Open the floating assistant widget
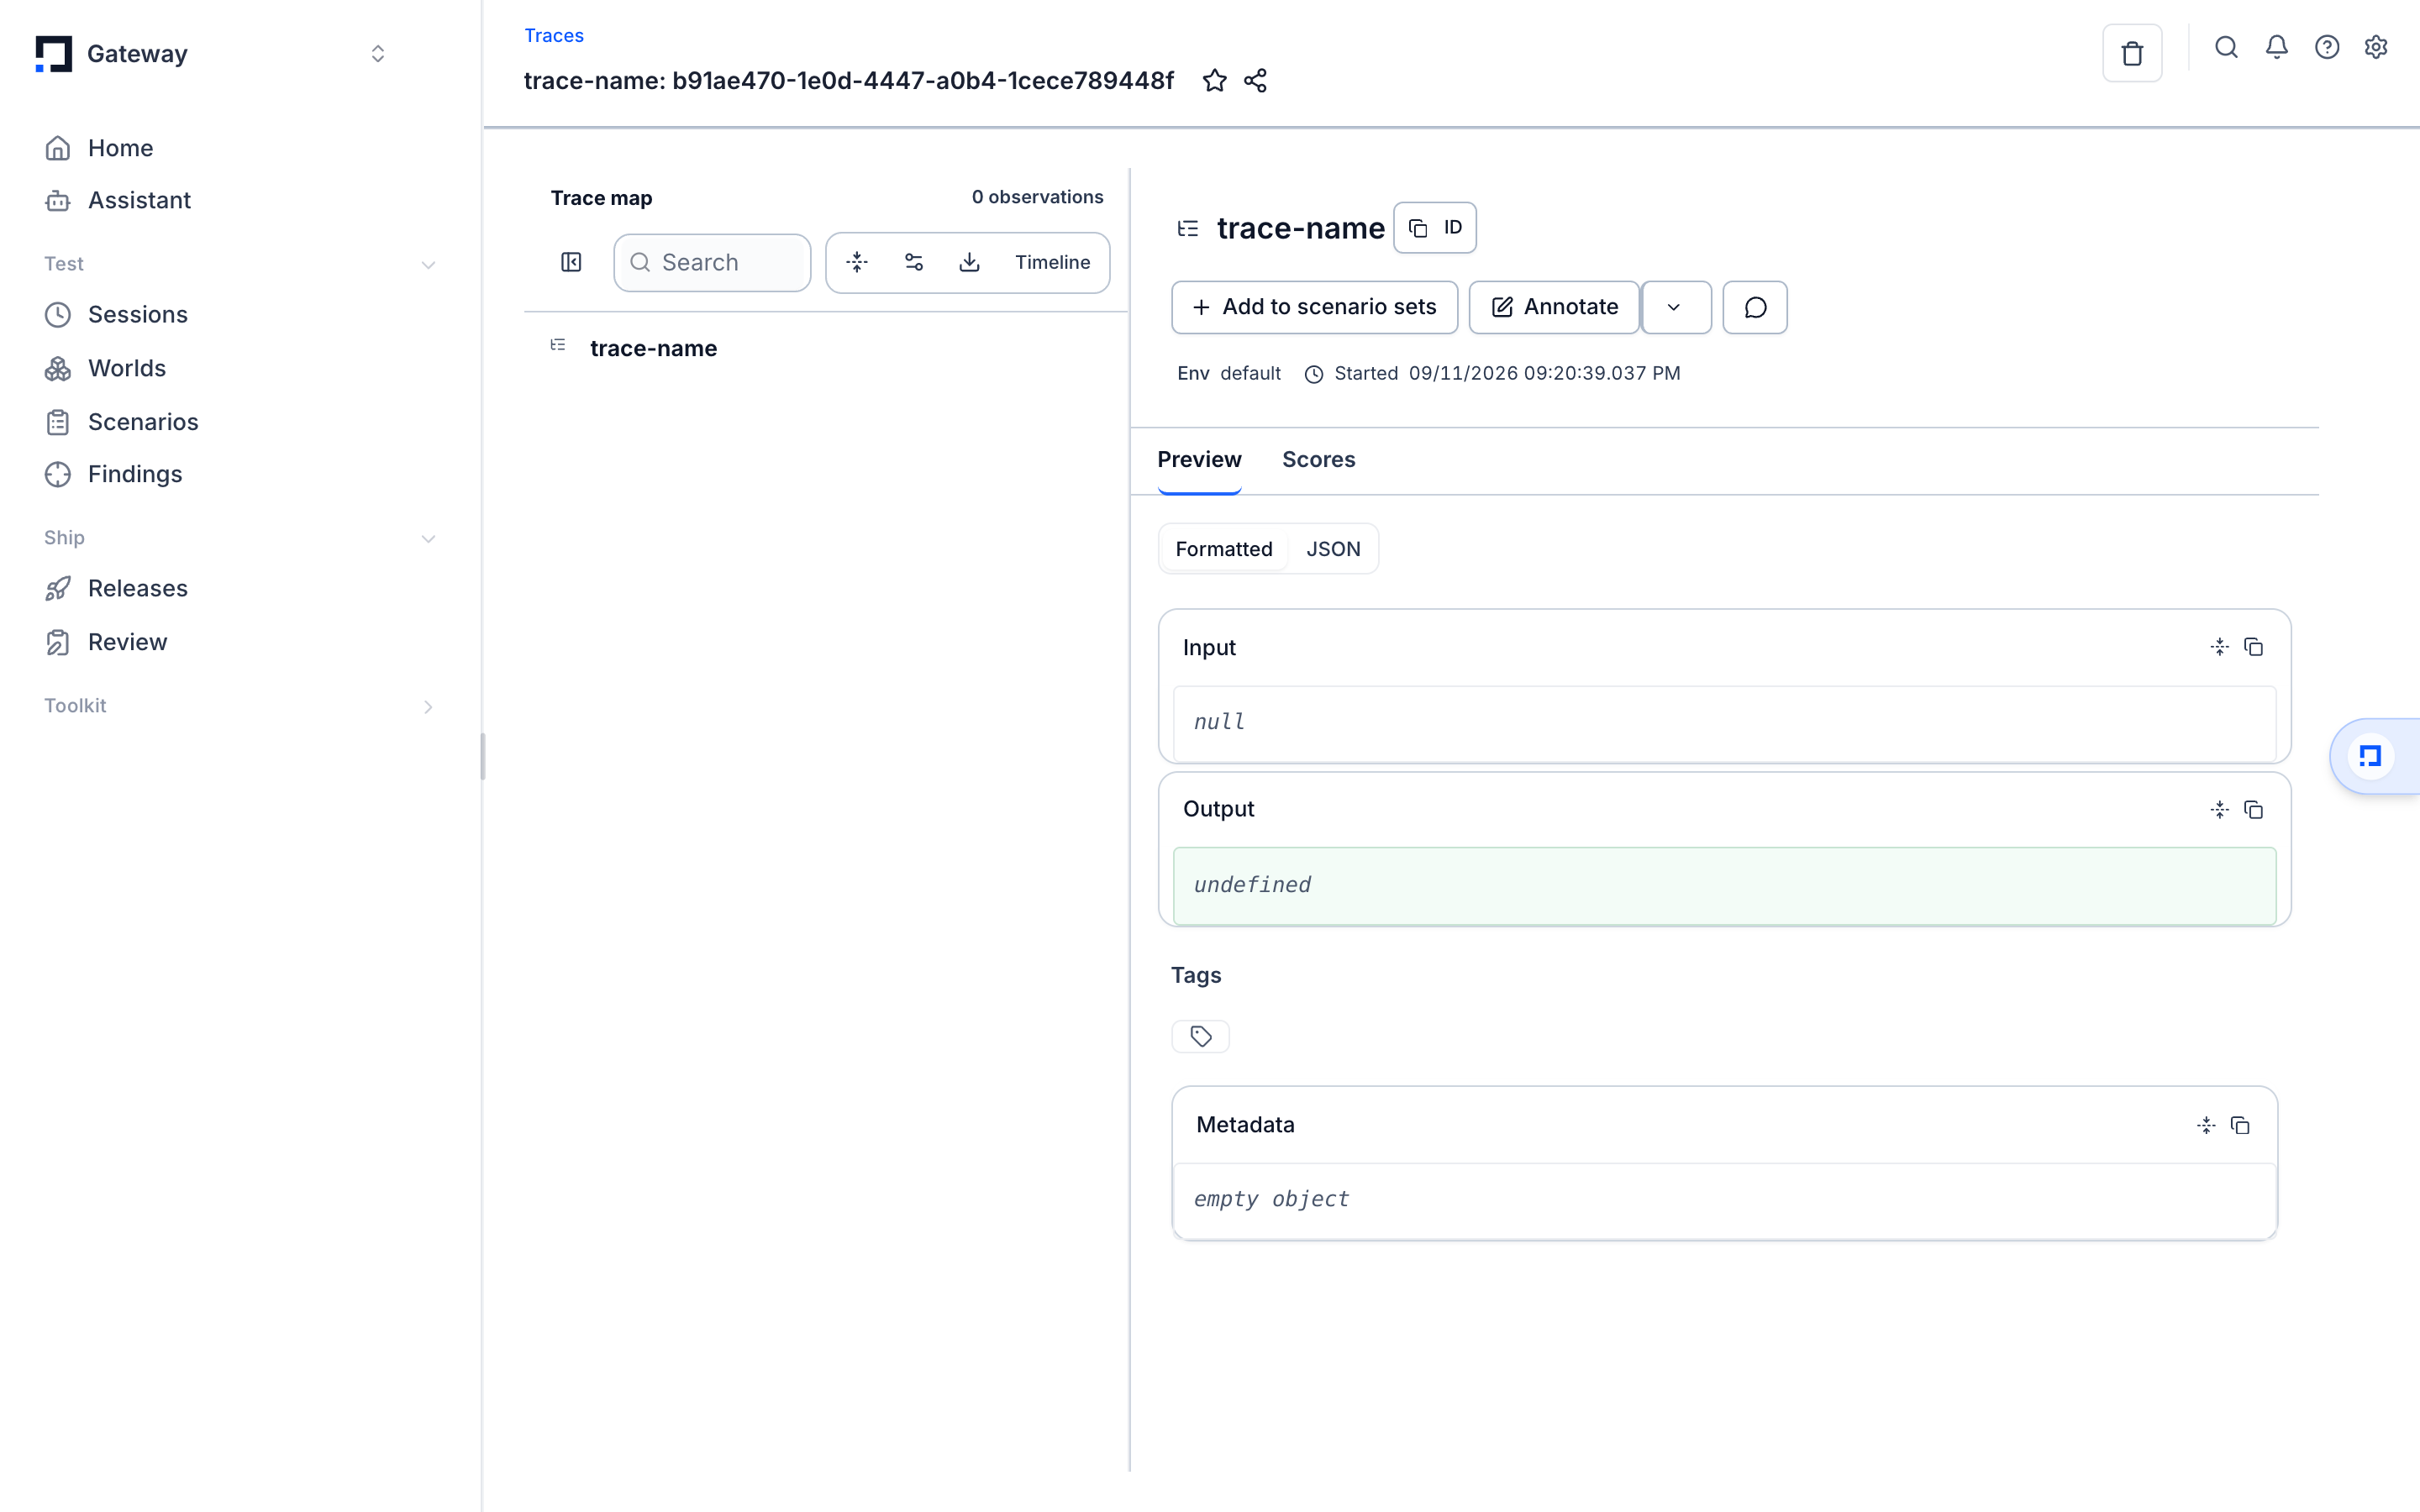 [x=2371, y=756]
